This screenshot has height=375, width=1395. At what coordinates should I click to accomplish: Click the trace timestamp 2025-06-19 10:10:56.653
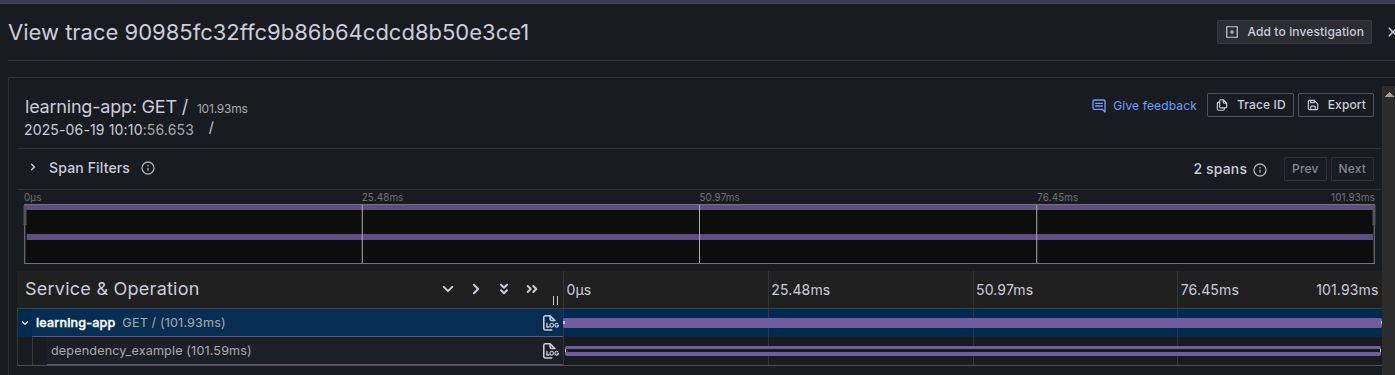109,130
